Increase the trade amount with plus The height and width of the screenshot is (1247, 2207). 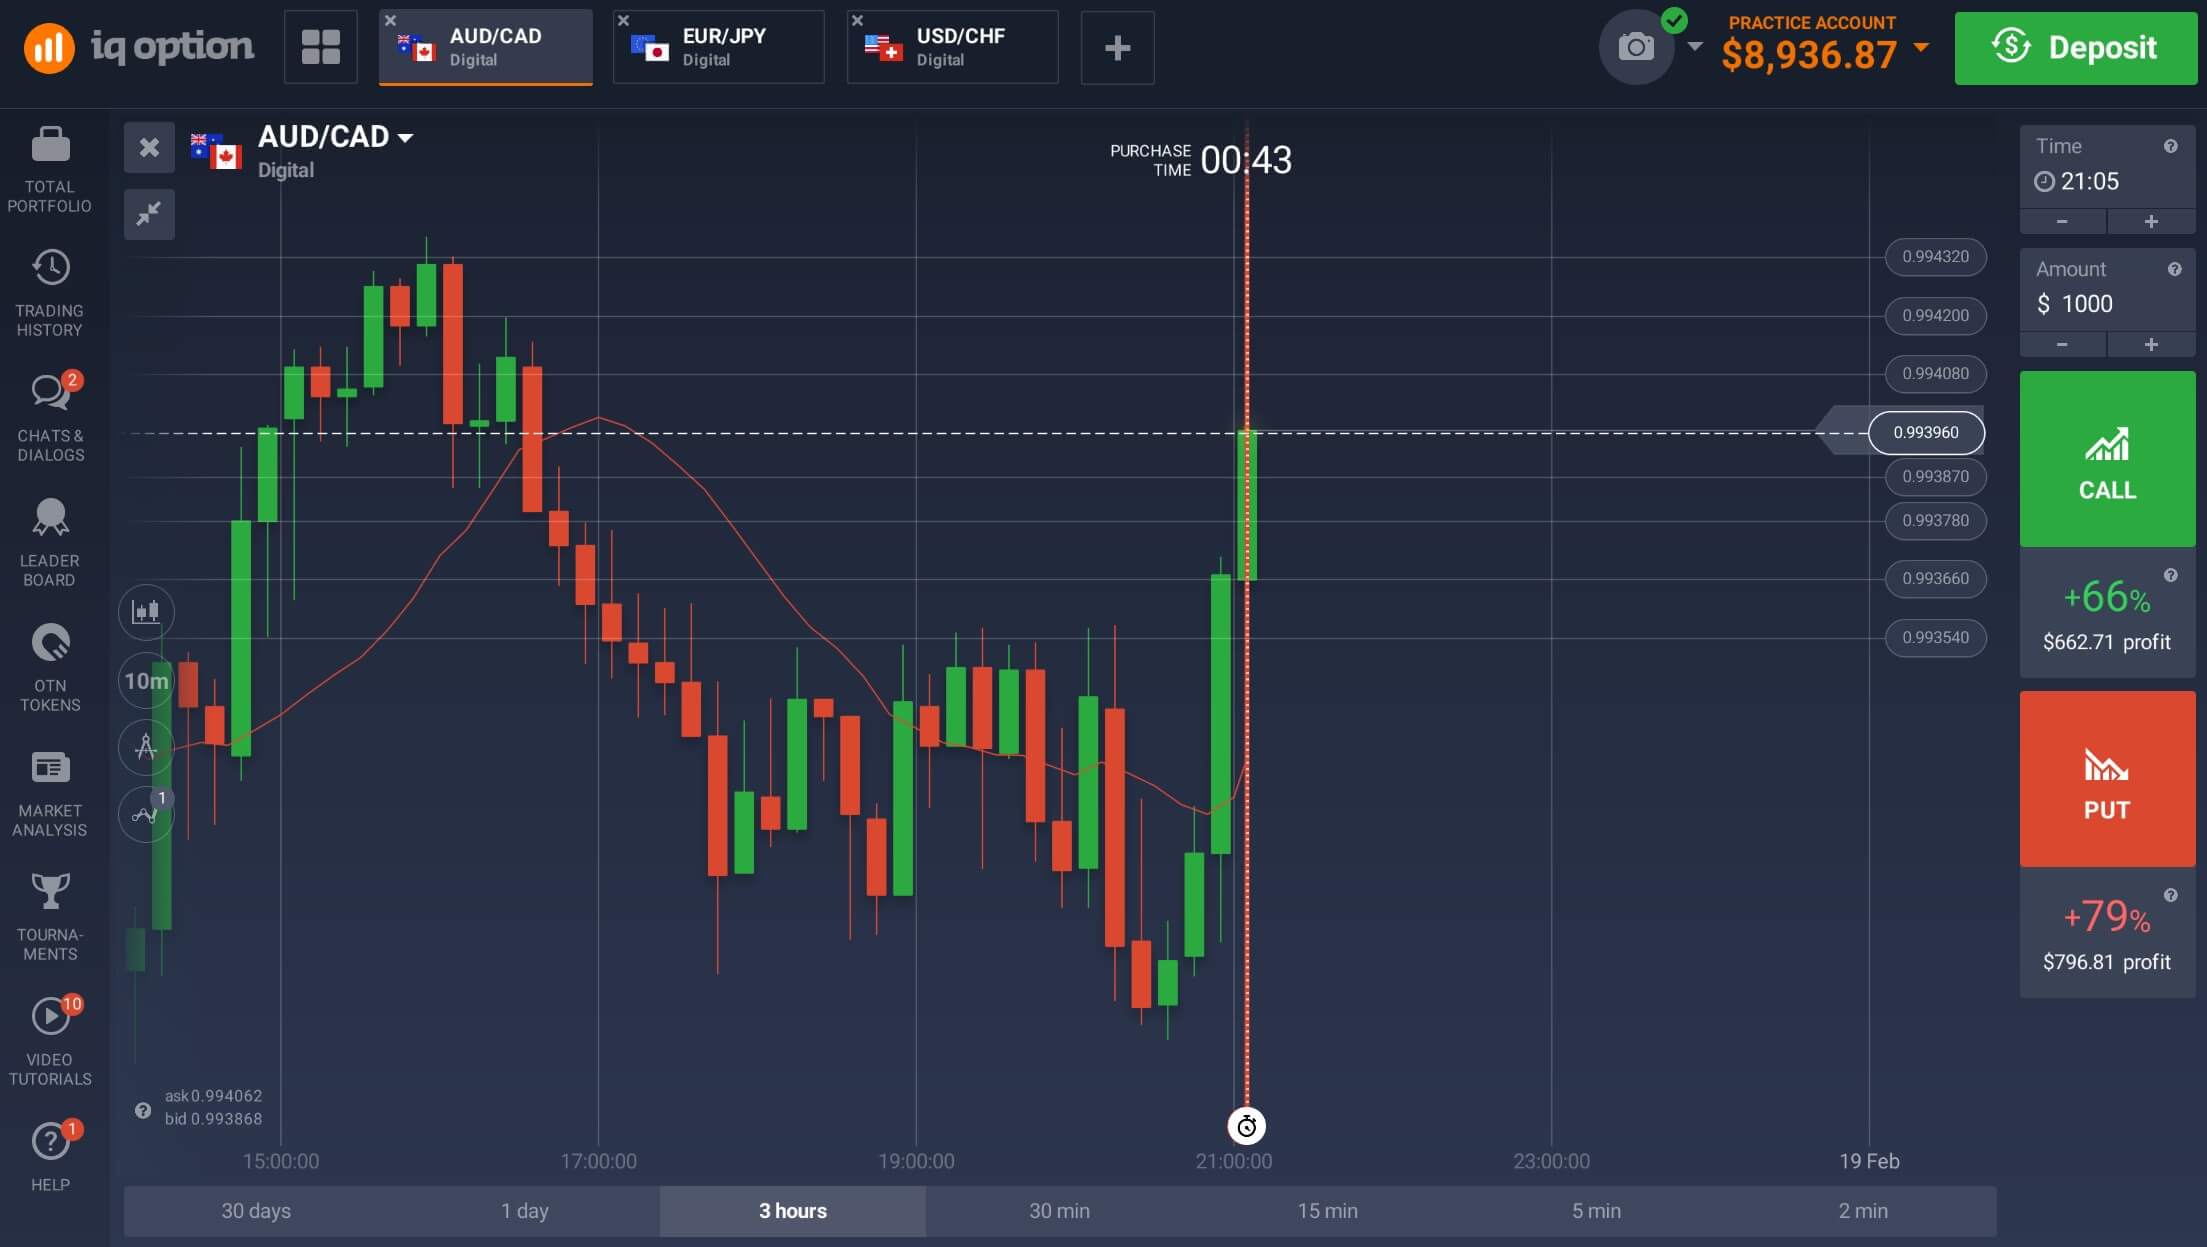point(2151,345)
